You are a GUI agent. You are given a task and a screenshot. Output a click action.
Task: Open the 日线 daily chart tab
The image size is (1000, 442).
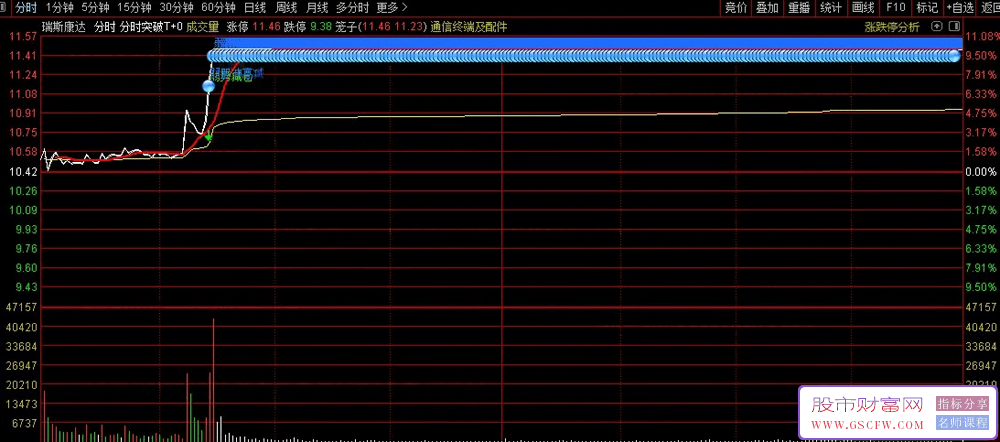[255, 8]
